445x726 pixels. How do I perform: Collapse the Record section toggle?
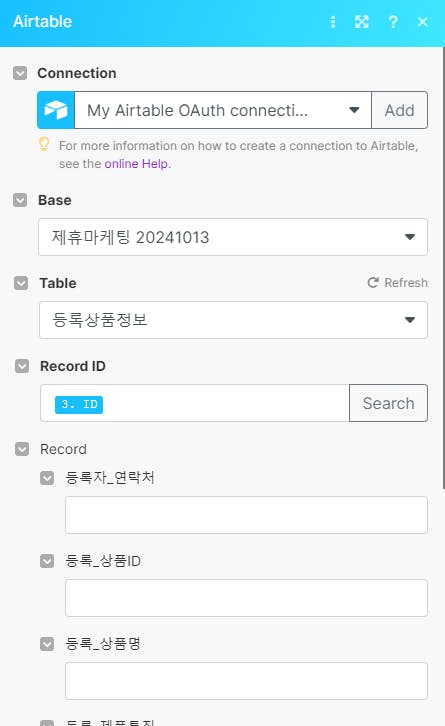(22, 449)
